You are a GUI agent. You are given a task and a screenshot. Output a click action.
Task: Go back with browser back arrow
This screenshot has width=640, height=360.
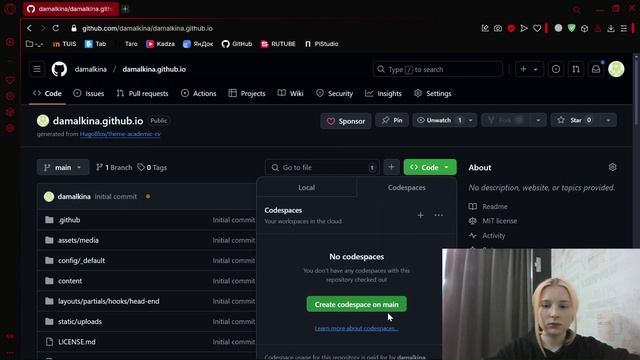click(29, 28)
